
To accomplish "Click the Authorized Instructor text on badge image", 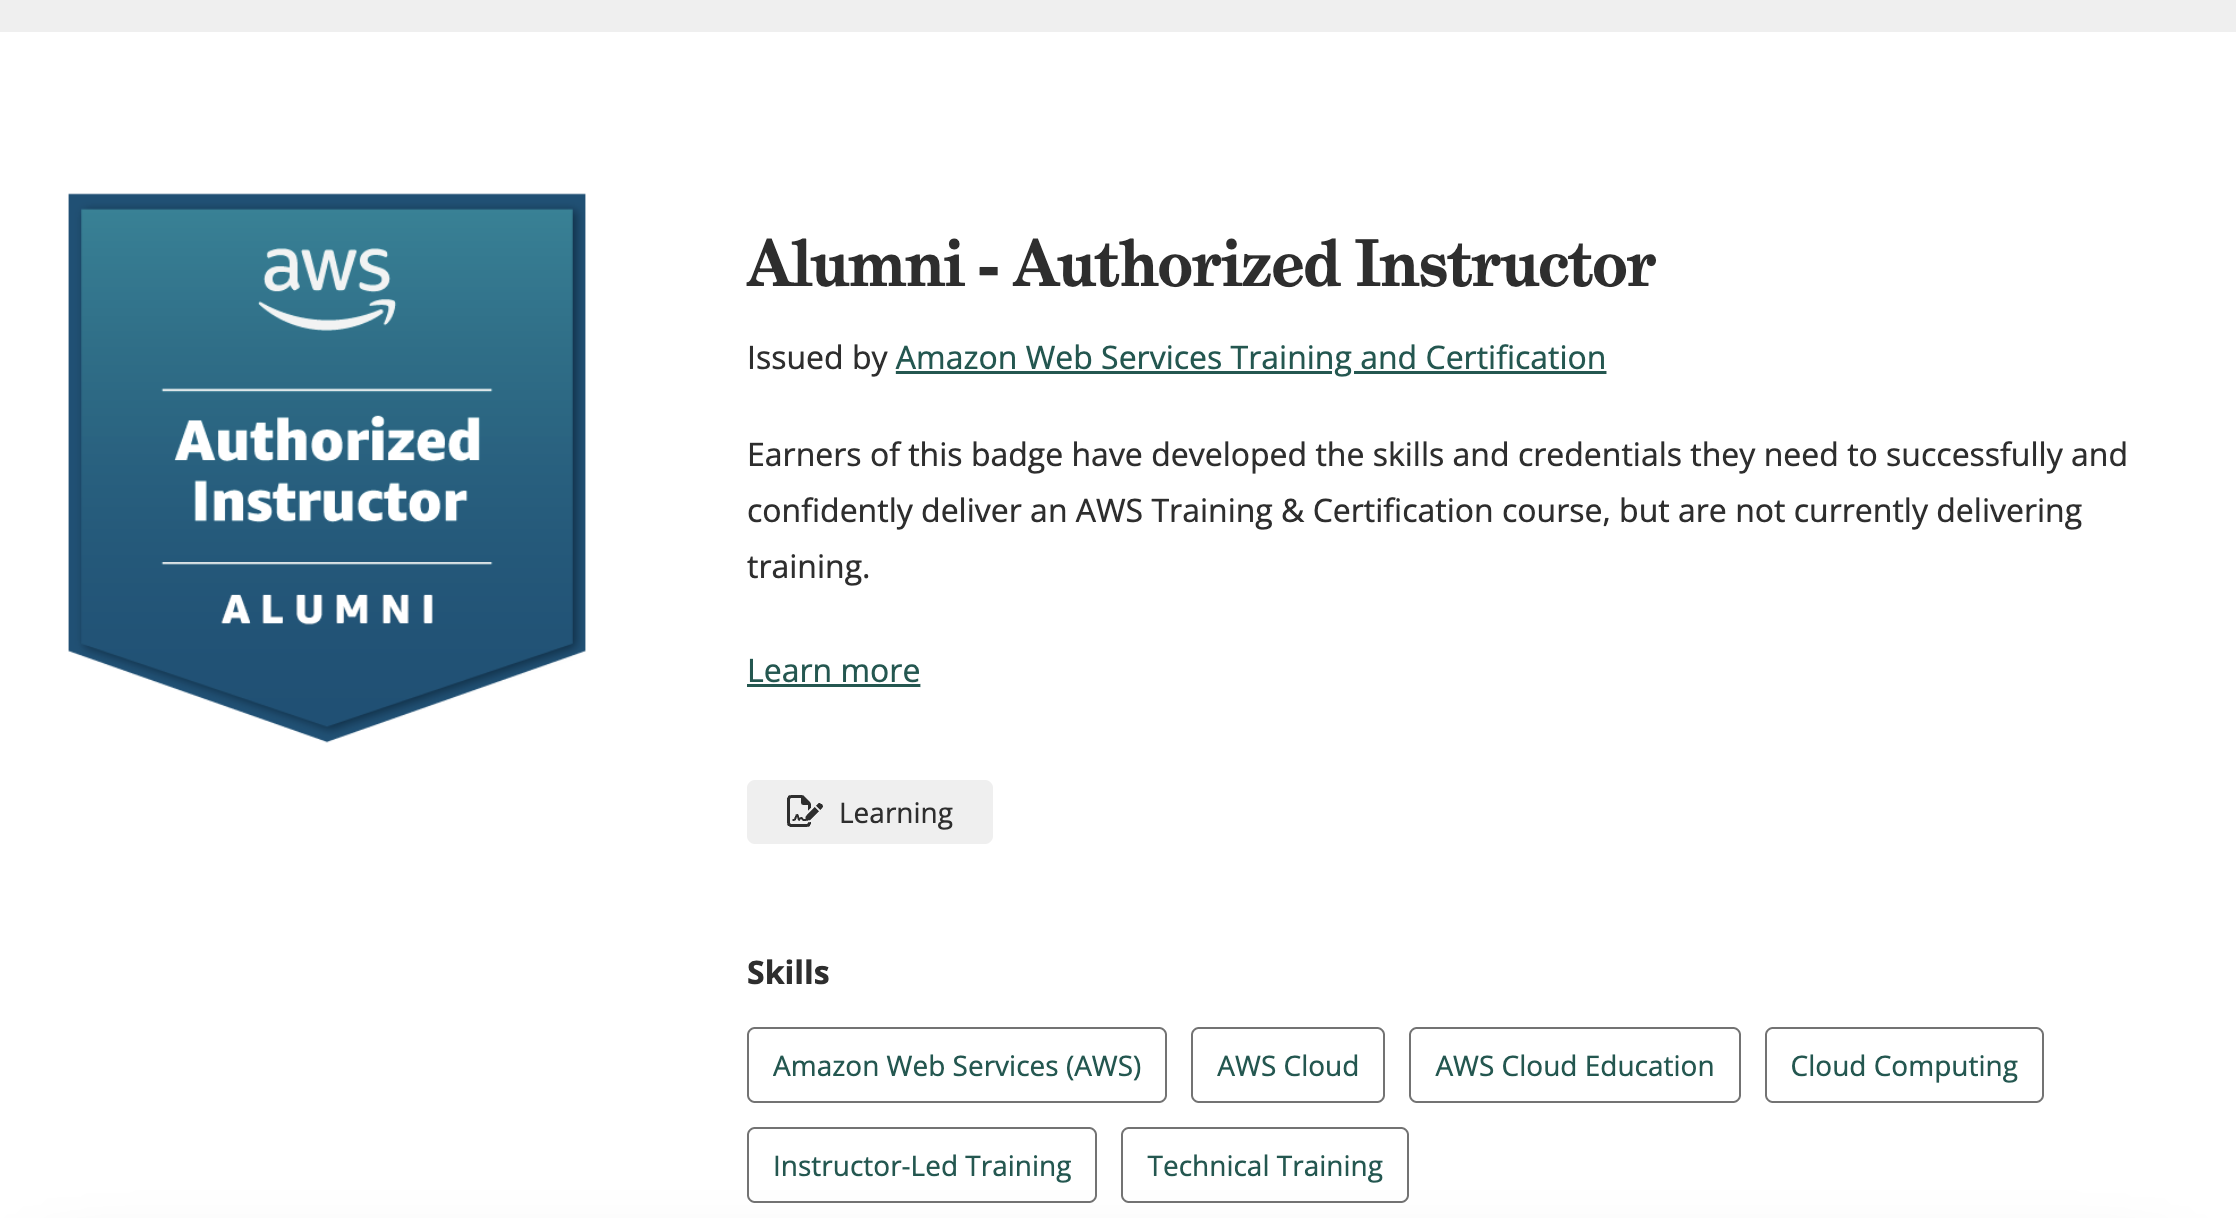I will click(328, 471).
